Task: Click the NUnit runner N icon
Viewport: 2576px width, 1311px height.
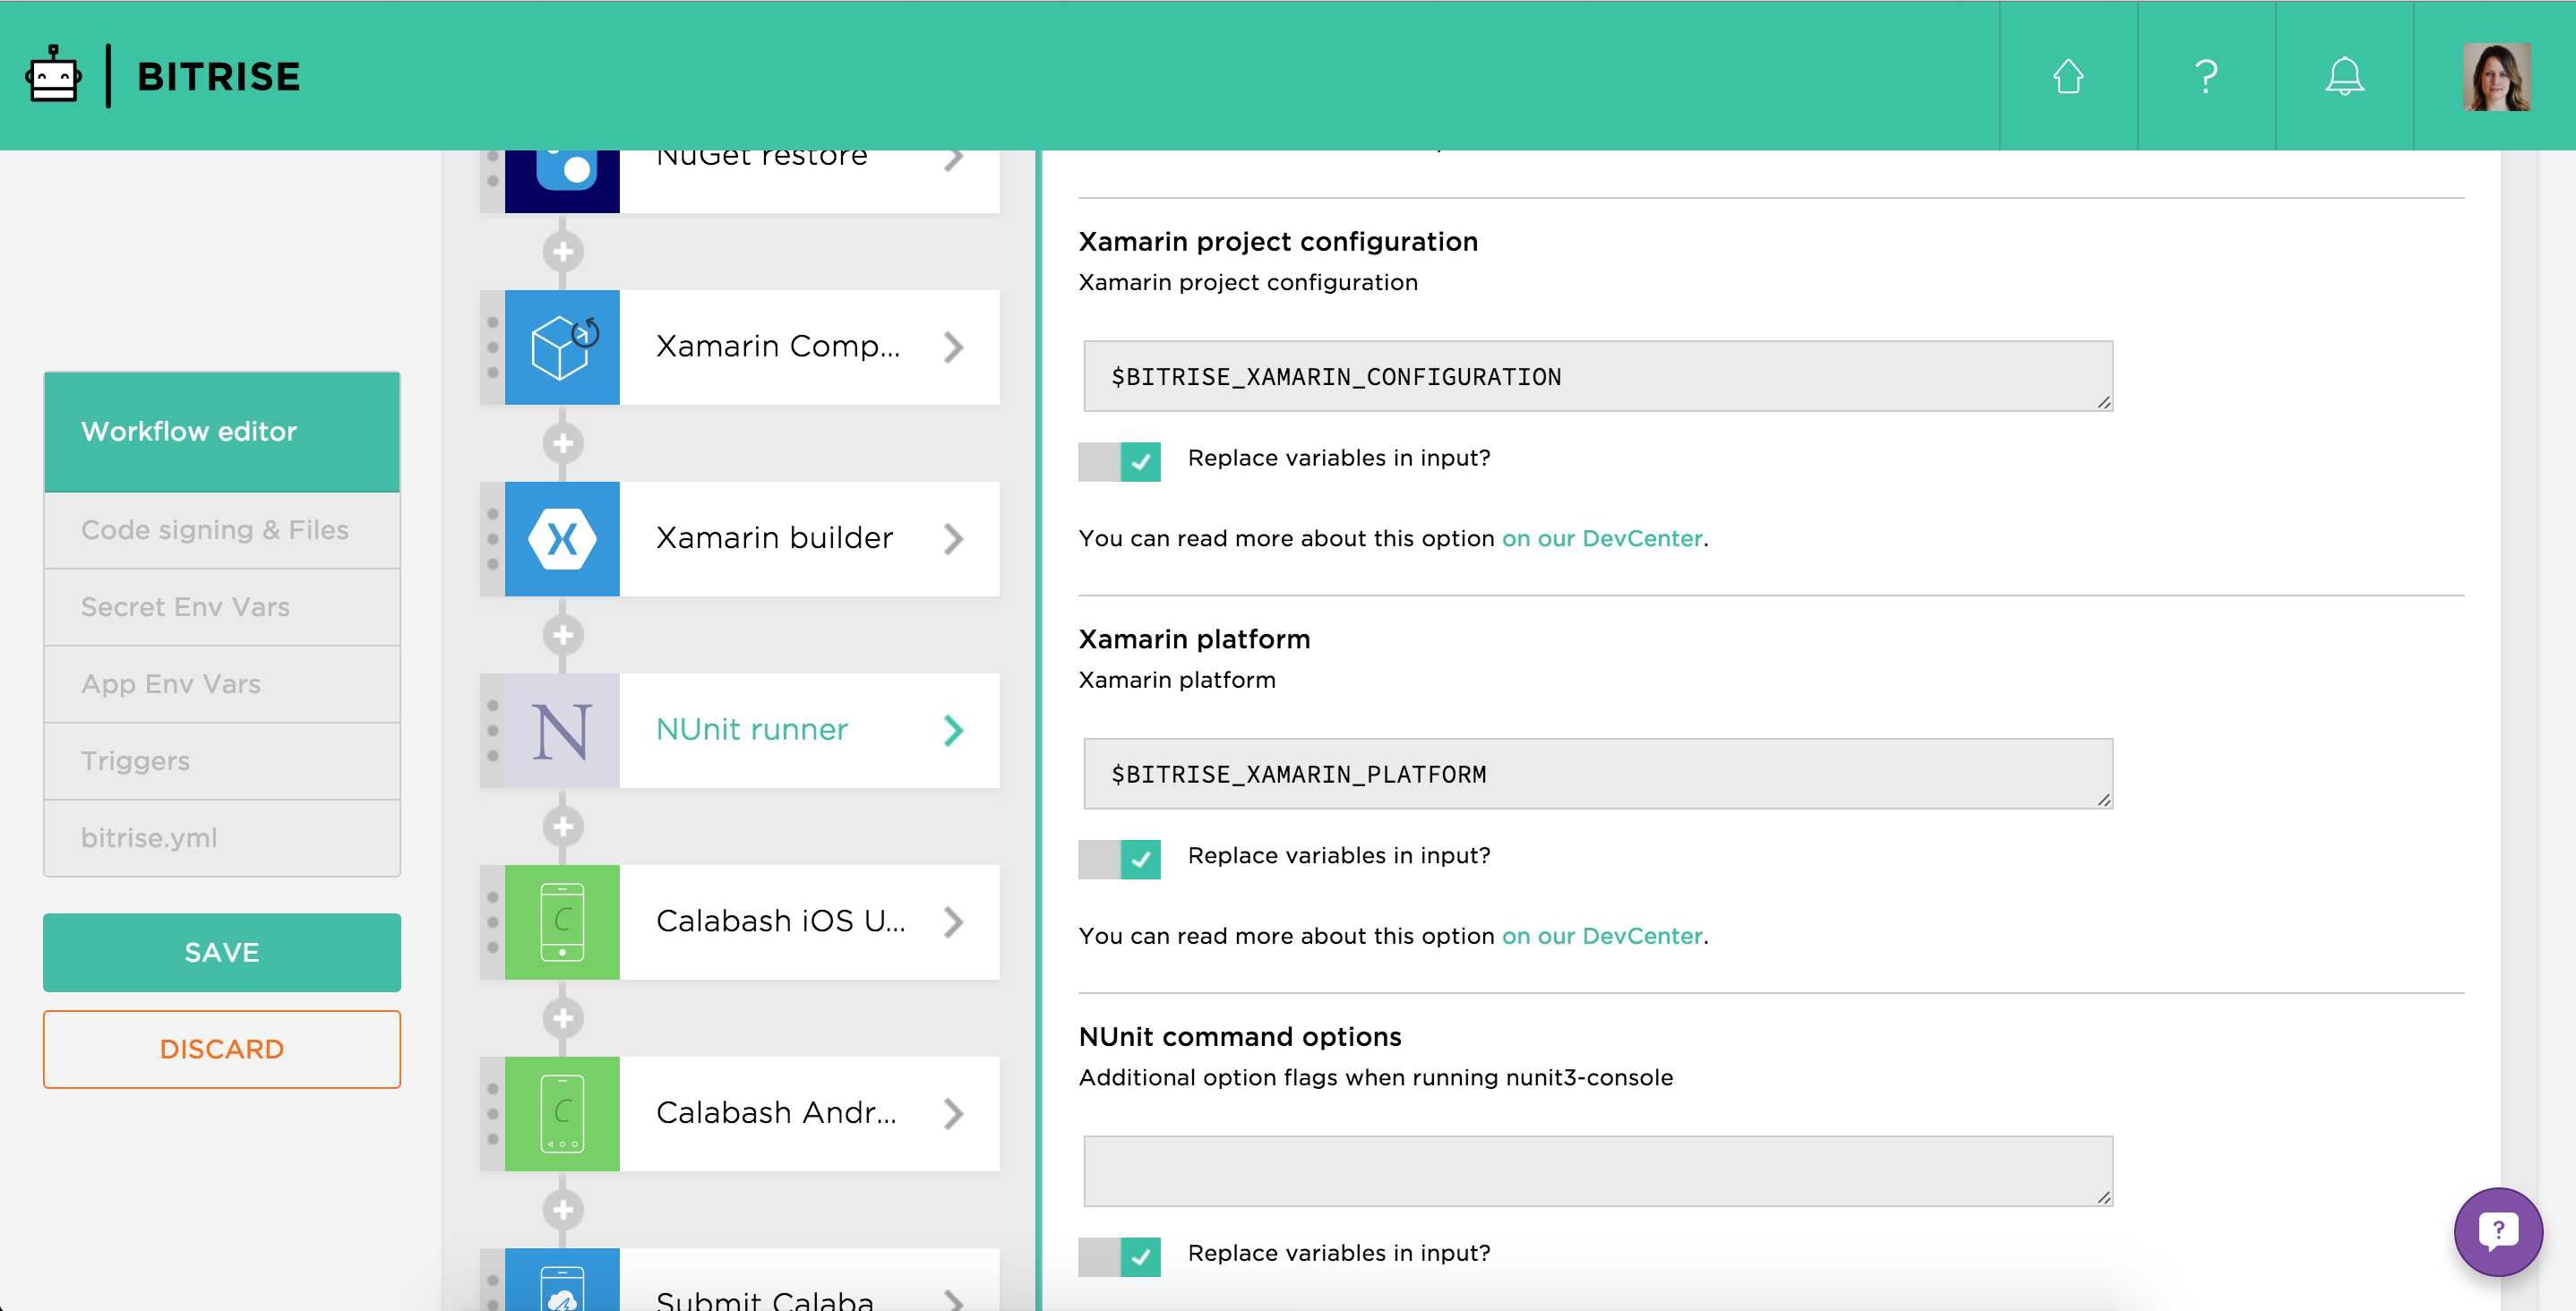Action: [x=562, y=731]
